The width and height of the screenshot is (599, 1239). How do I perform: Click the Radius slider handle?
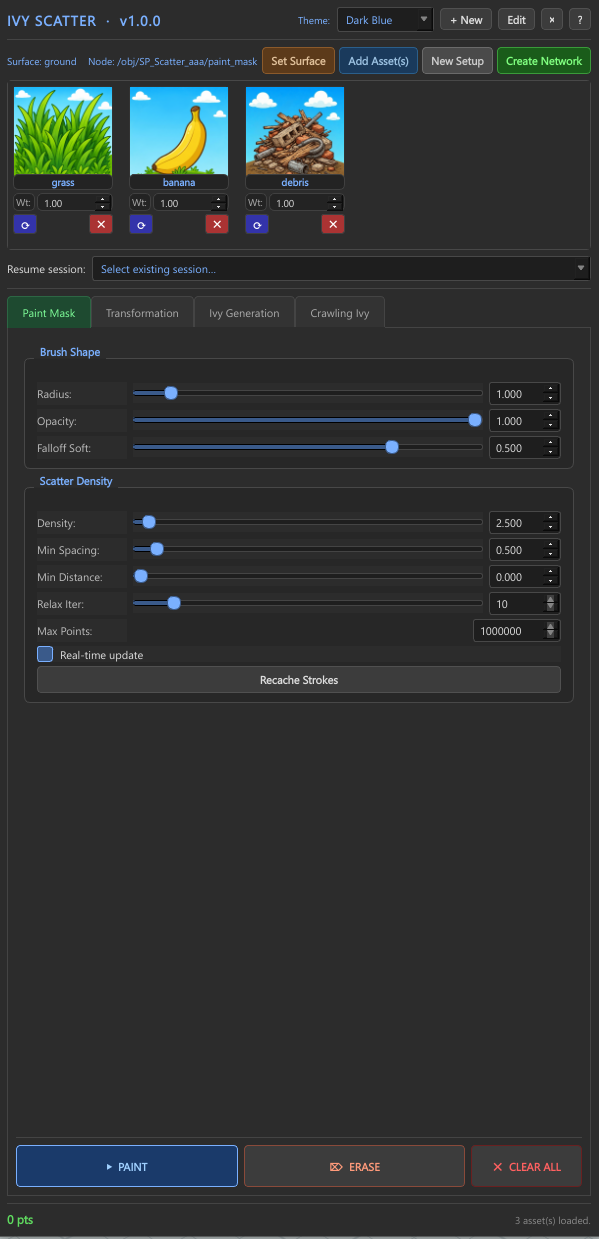click(x=171, y=393)
